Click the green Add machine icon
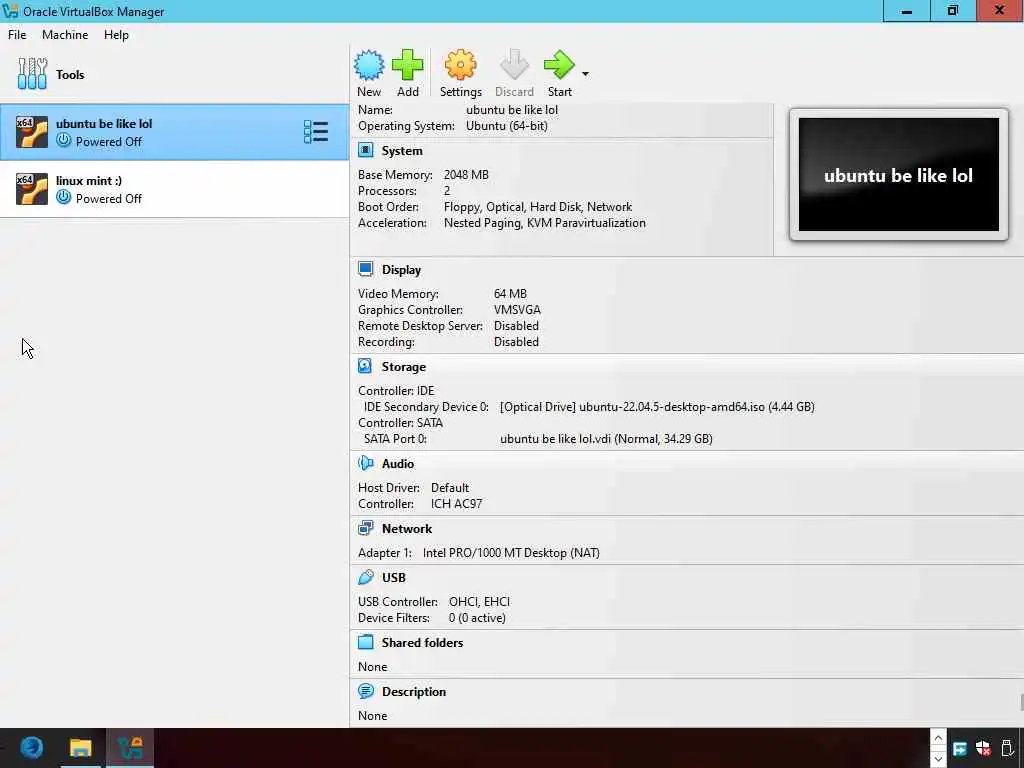Viewport: 1024px width, 768px height. 408,65
